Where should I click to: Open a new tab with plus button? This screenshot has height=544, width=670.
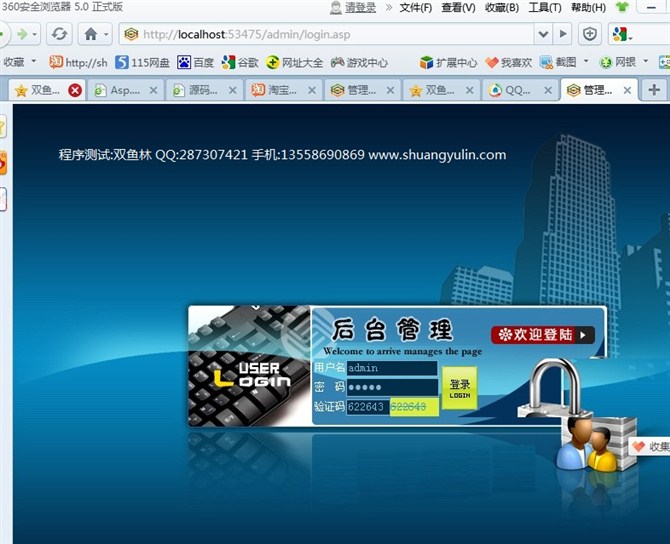[x=653, y=90]
